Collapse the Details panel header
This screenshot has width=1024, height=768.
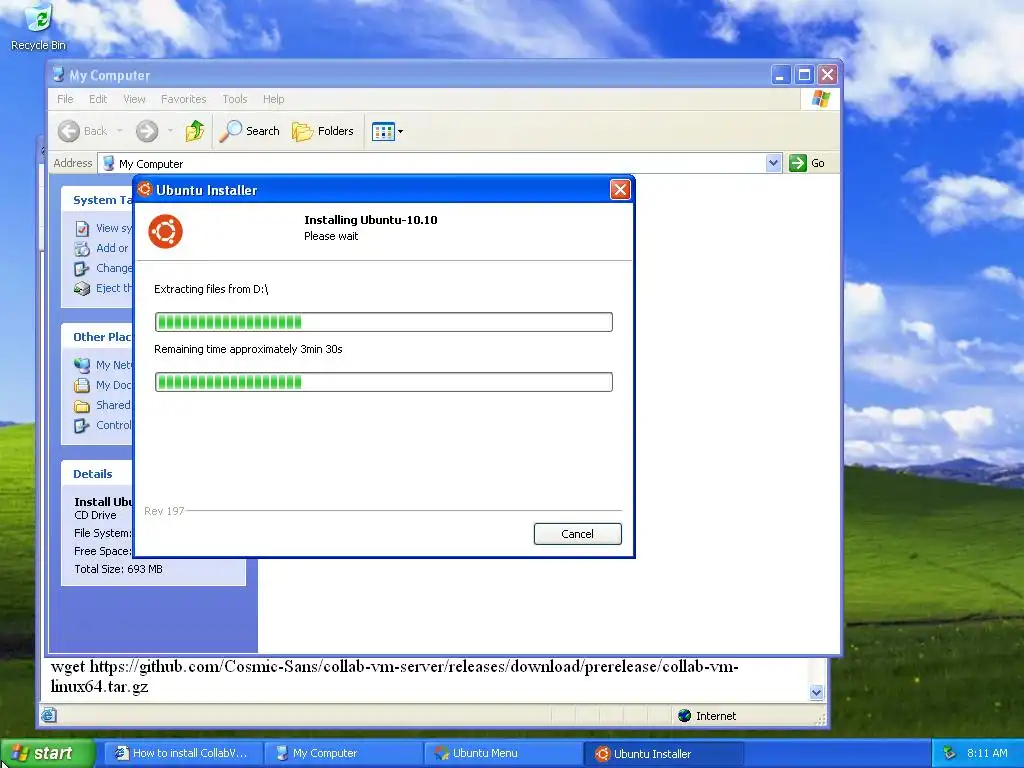click(97, 474)
